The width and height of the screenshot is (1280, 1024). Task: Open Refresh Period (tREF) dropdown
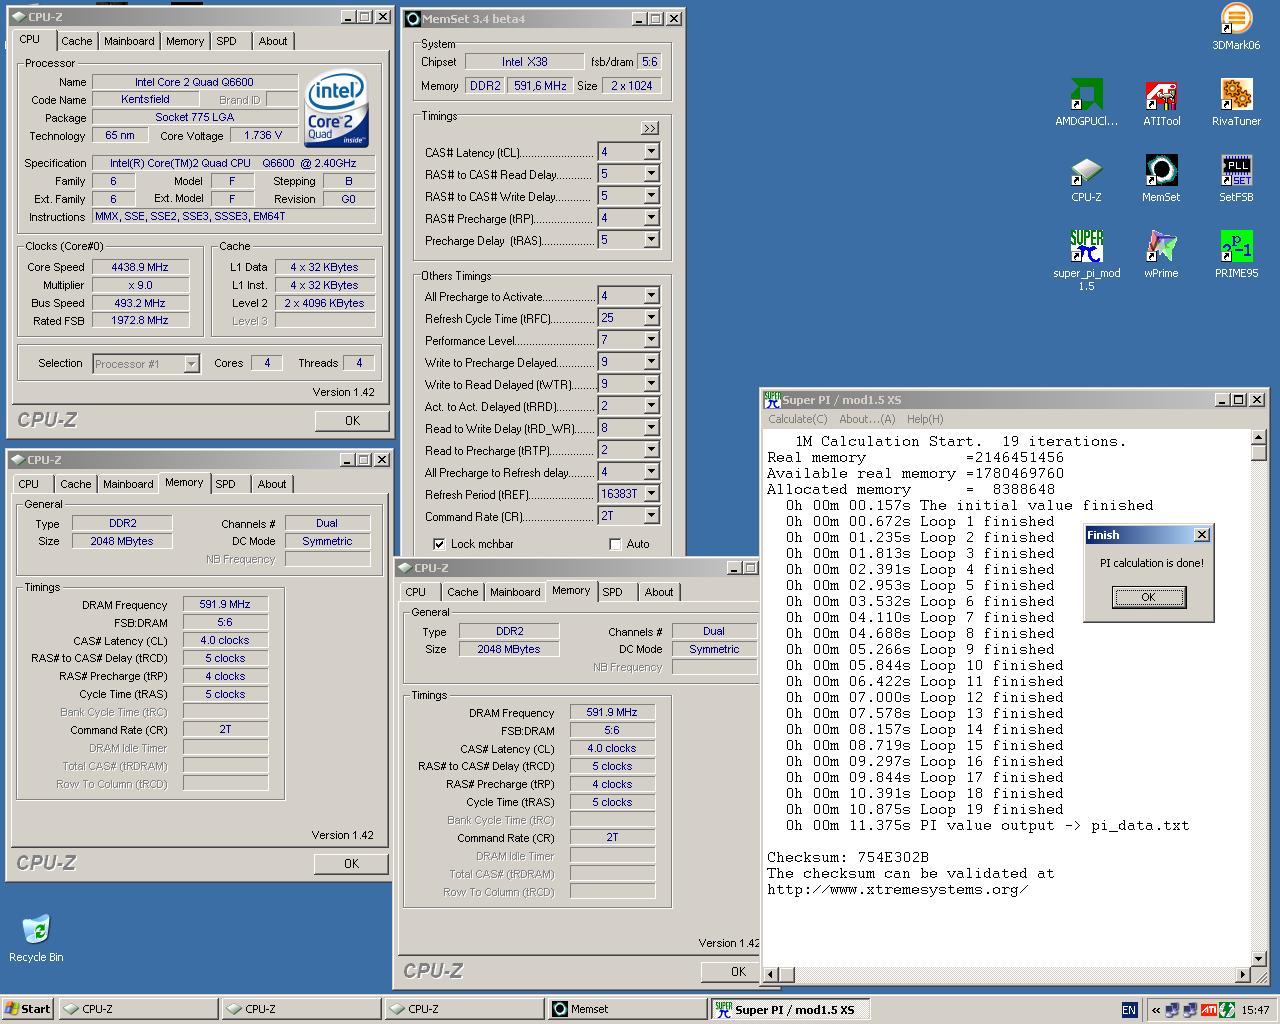(x=651, y=494)
